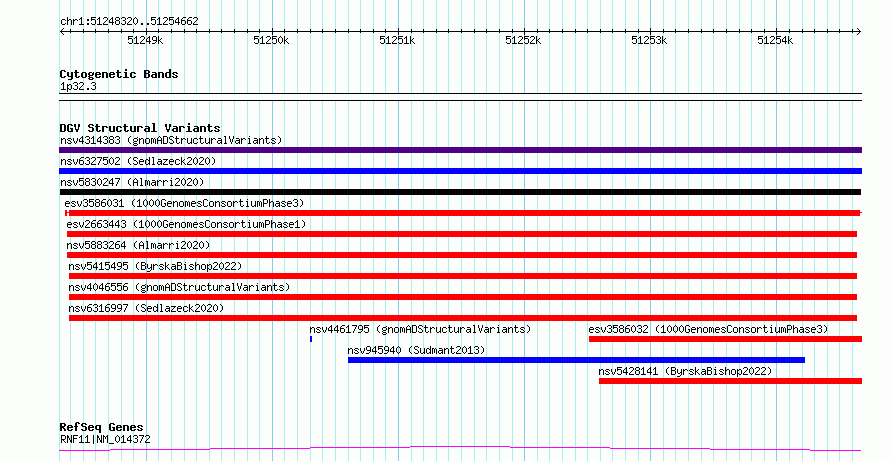
Task: Click the DGV Structural Variants track heading
Action: [x=140, y=128]
